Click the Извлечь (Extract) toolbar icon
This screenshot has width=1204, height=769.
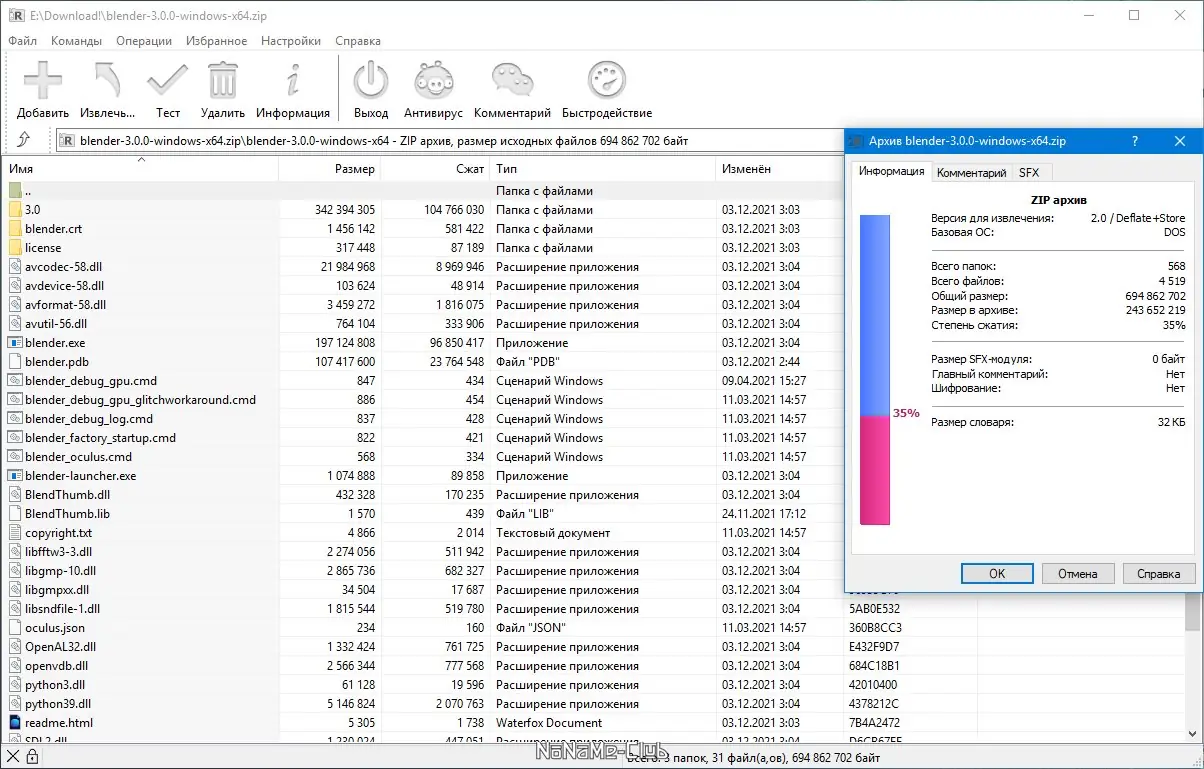107,79
